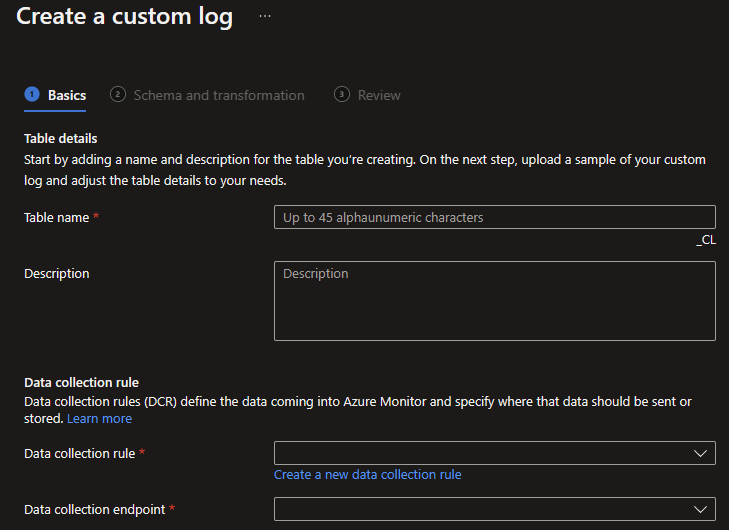This screenshot has height=530, width=729.
Task: Click the step 3 circle icon
Action: (x=342, y=94)
